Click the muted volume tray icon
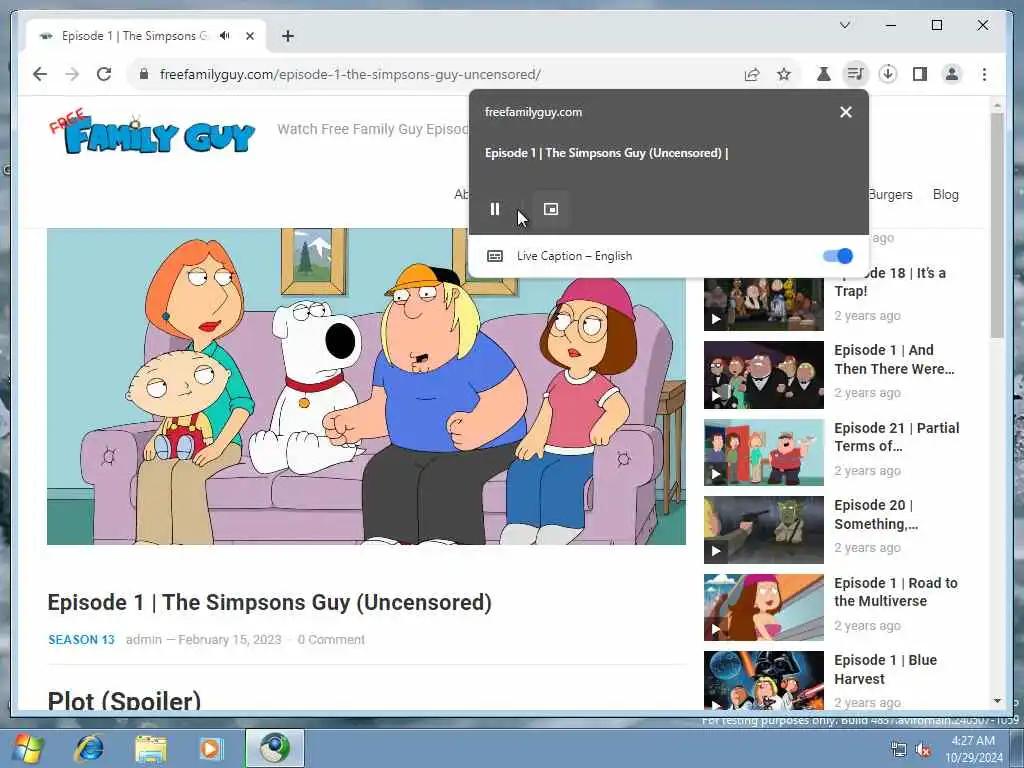The height and width of the screenshot is (768, 1024). click(923, 750)
